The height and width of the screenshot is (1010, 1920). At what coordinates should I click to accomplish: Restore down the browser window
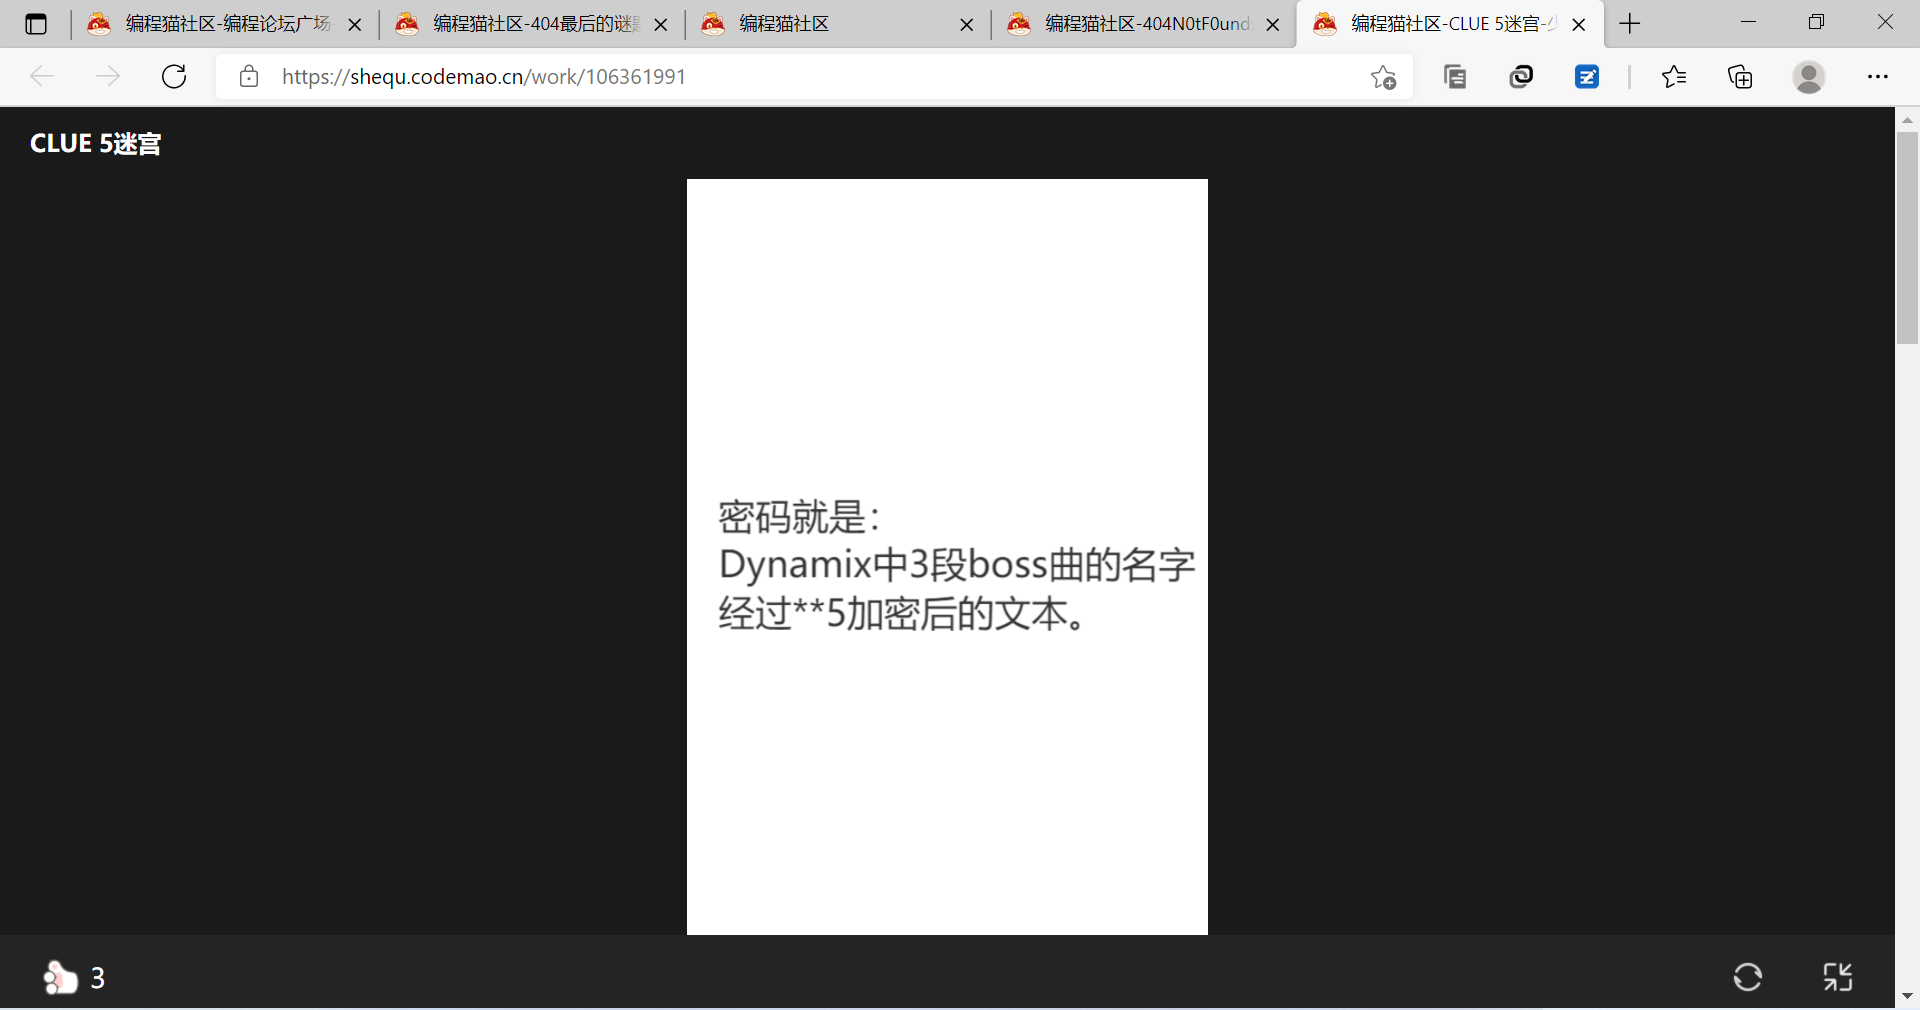tap(1816, 22)
